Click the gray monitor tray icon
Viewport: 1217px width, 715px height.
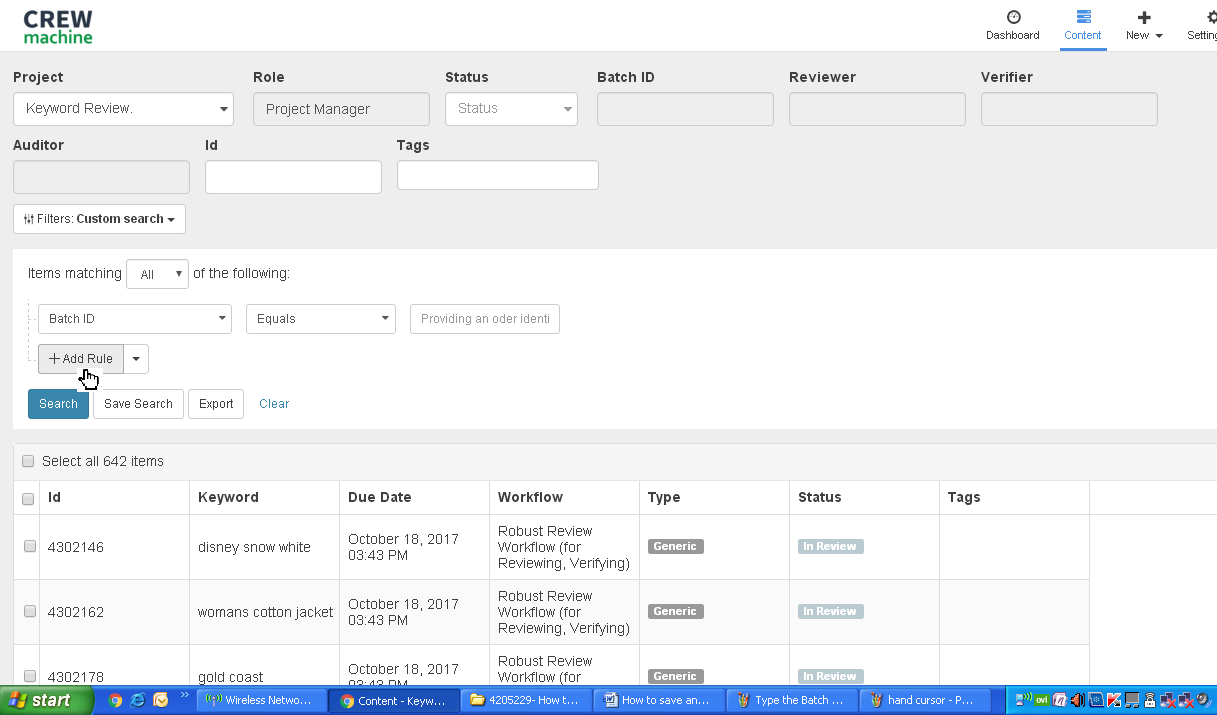(x=1132, y=700)
